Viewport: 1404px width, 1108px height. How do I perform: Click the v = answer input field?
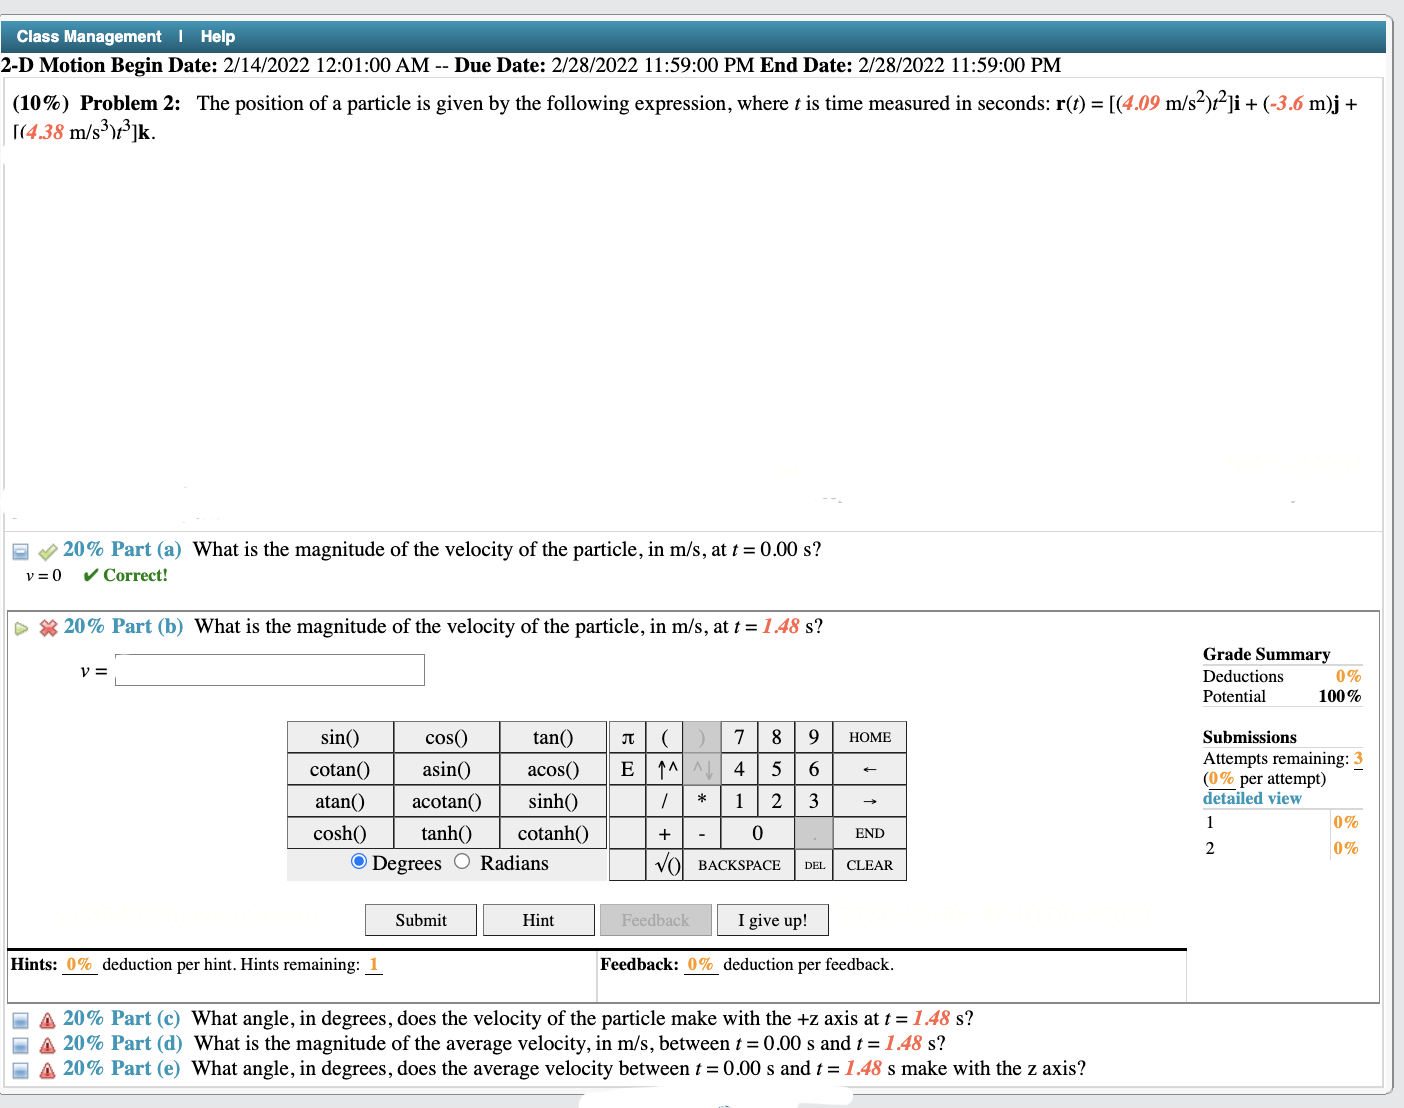pos(270,670)
